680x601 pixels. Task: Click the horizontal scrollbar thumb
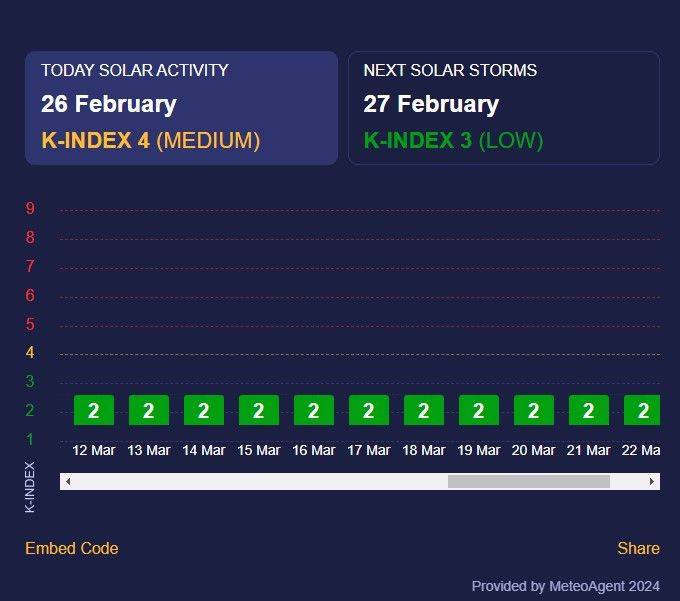[528, 481]
